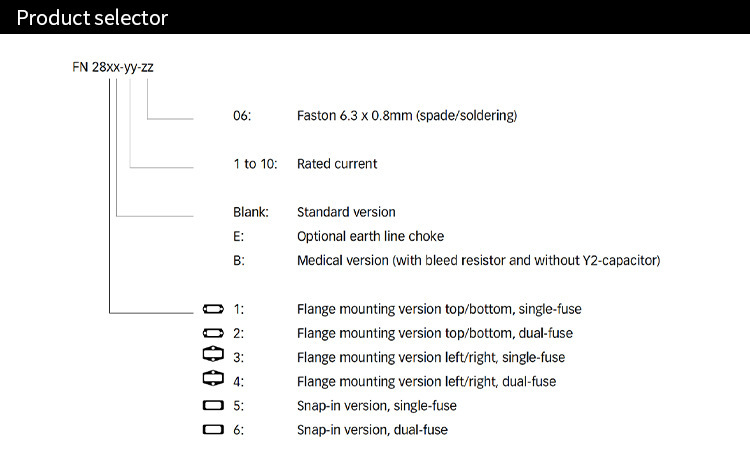
Task: Click the 1 to 10: label
Action: point(255,164)
